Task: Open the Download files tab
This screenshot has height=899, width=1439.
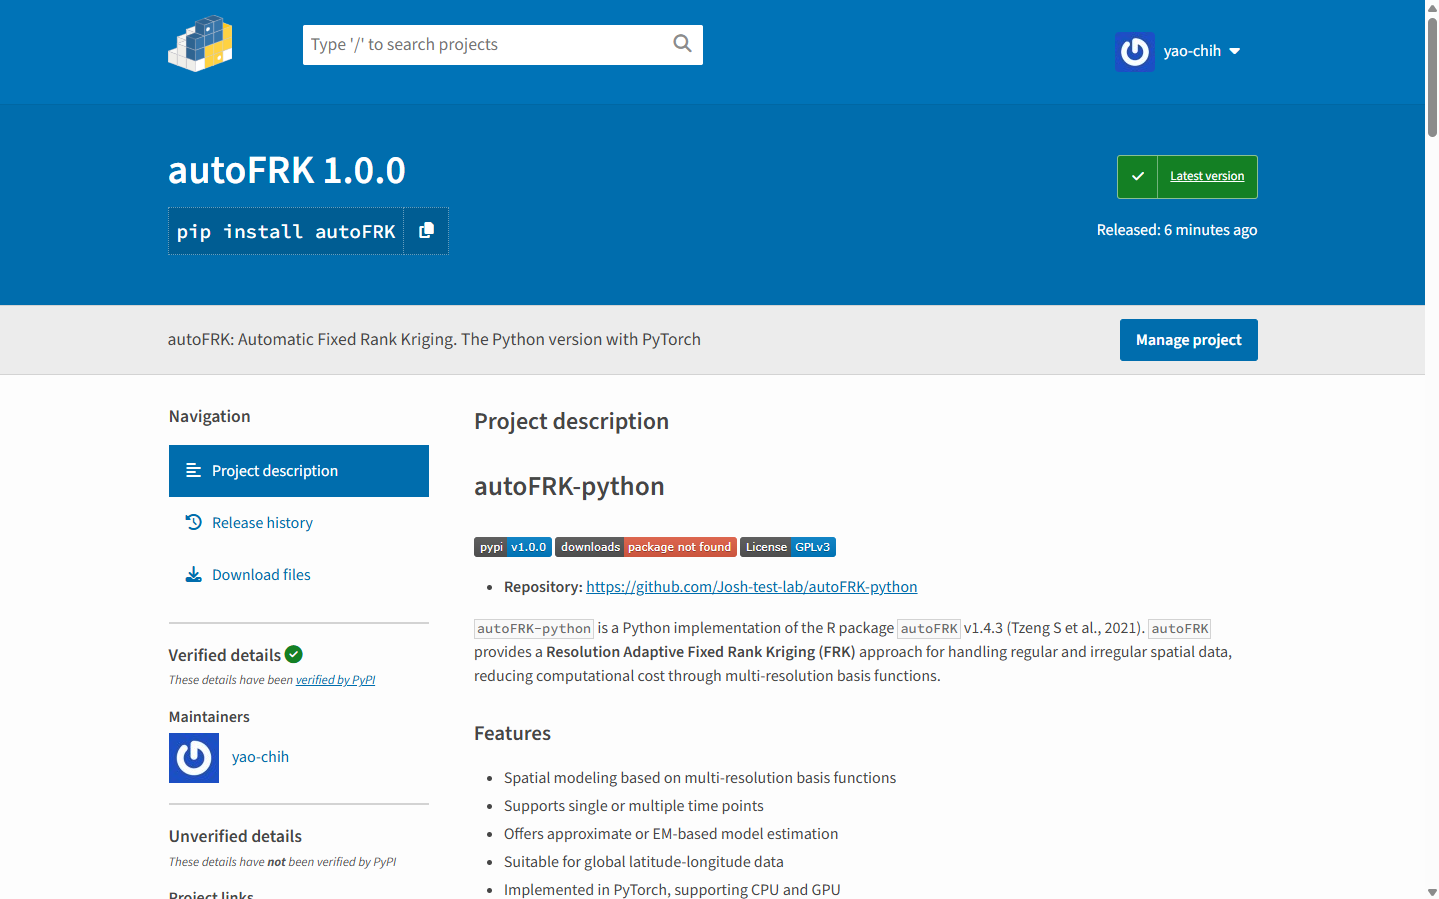Action: [261, 575]
